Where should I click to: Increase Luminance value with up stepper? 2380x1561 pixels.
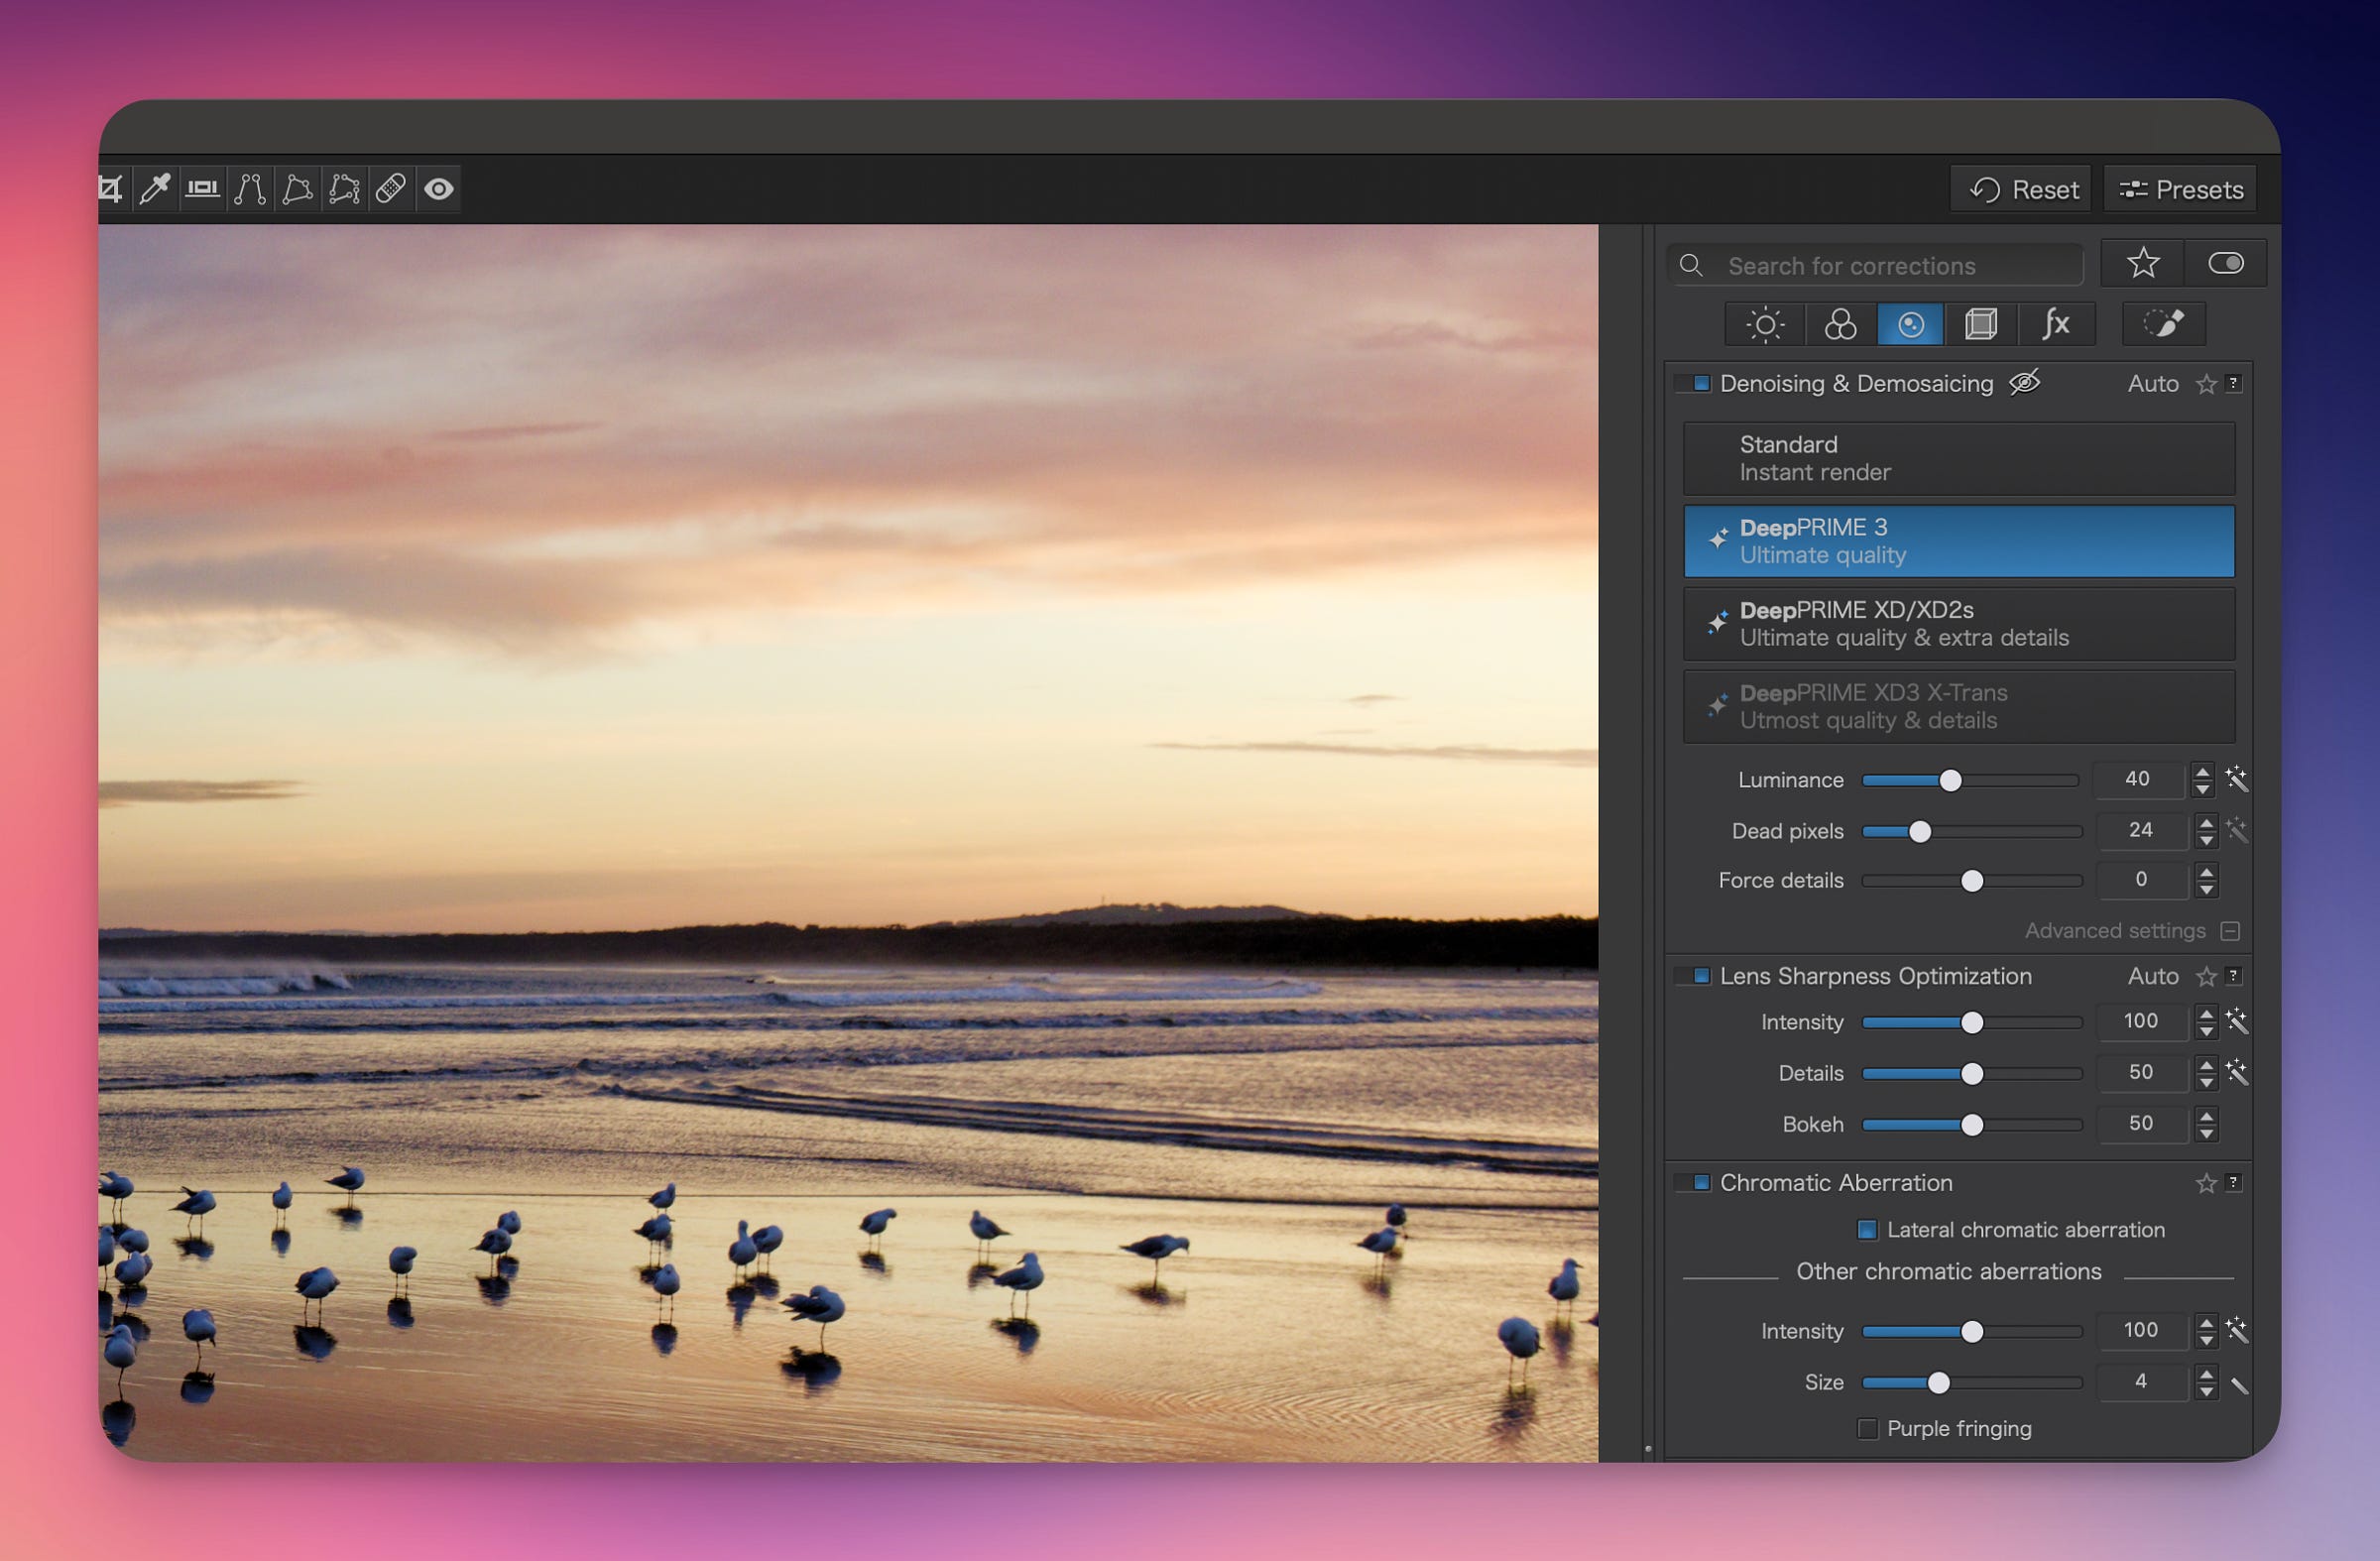coord(2202,771)
